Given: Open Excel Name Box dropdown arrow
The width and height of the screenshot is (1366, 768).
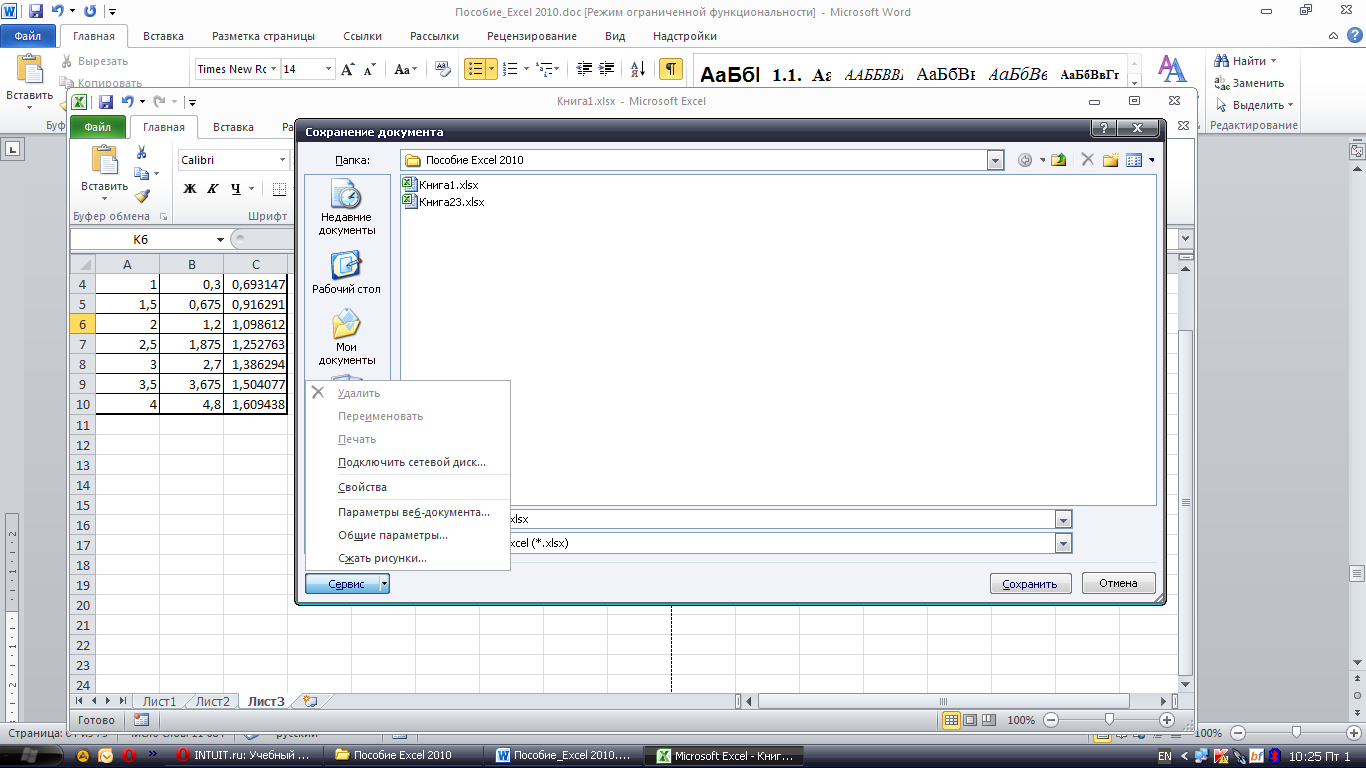Looking at the screenshot, I should tap(220, 240).
